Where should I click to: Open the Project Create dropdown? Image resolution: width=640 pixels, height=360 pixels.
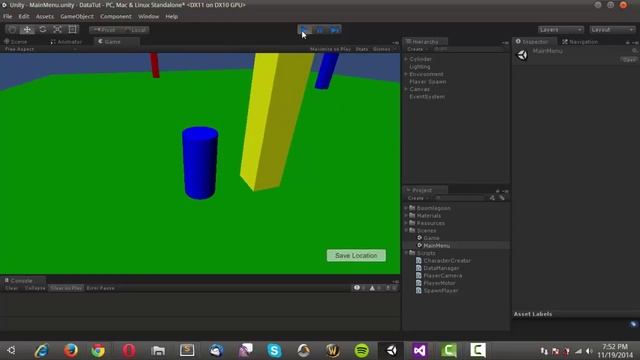click(x=418, y=198)
